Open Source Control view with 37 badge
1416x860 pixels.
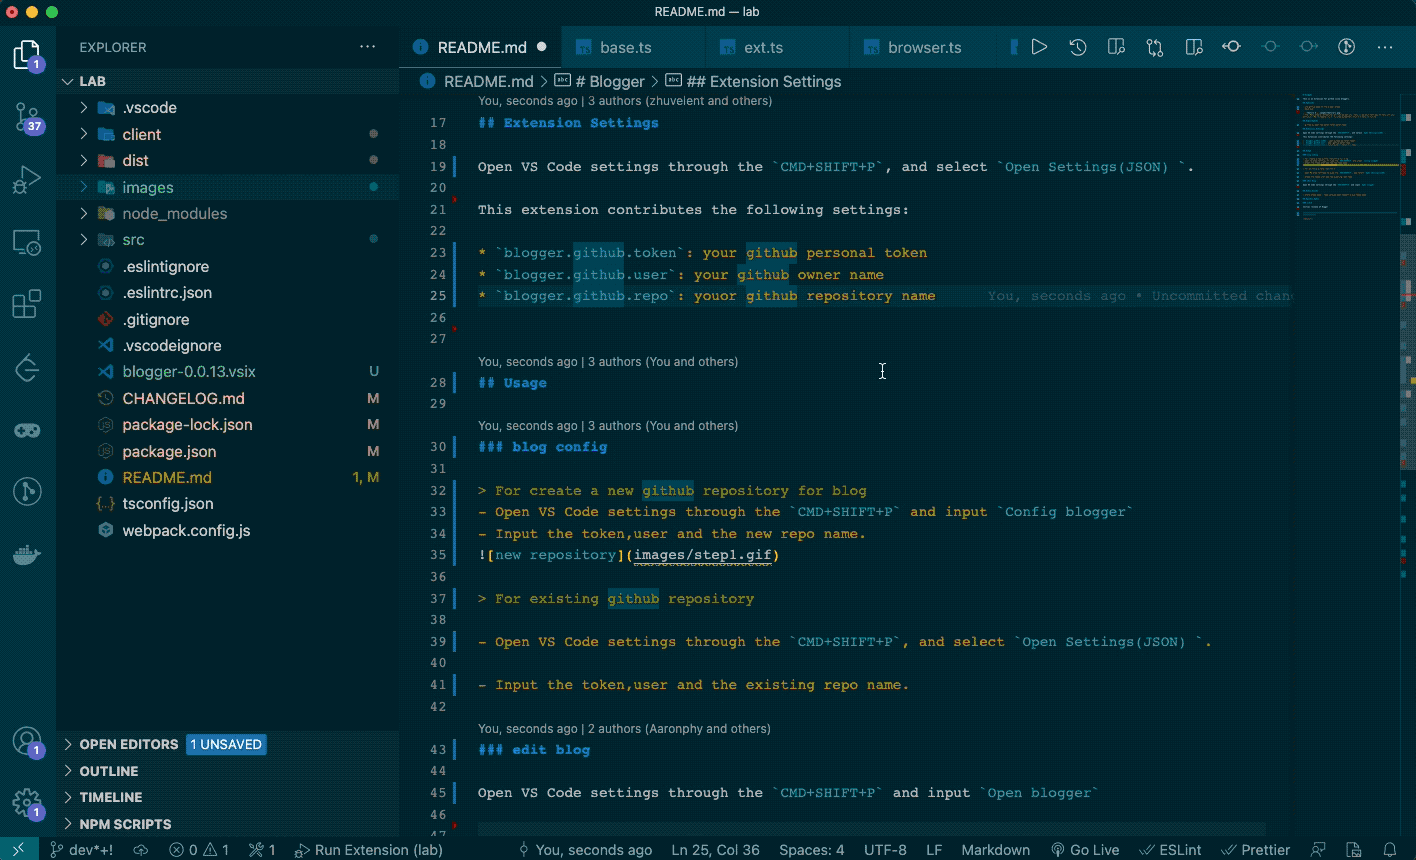pyautogui.click(x=27, y=118)
